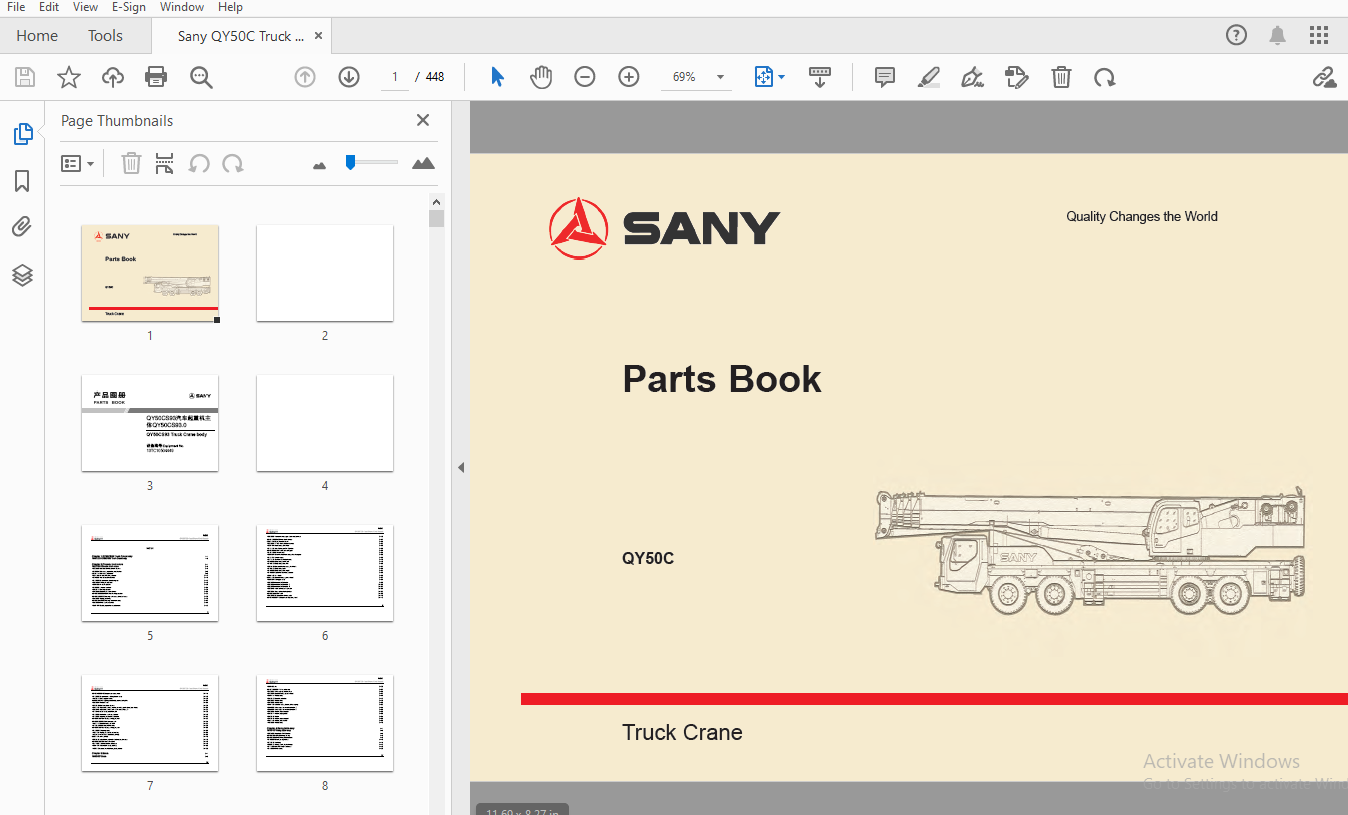This screenshot has height=815, width=1348.
Task: Rotate thumbnails clockwise
Action: [x=233, y=163]
